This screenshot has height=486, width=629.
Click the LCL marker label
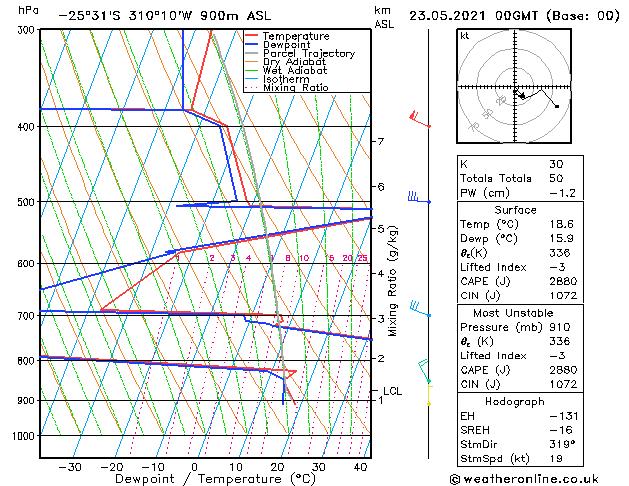(x=392, y=391)
